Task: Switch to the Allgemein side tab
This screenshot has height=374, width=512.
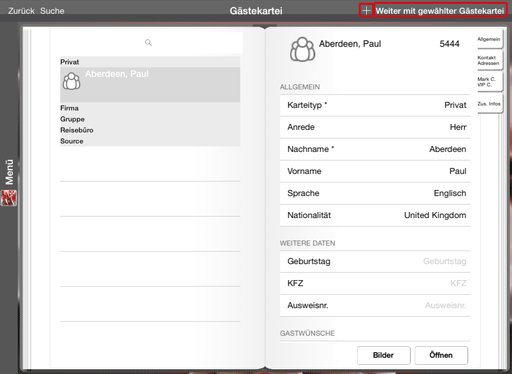Action: [489, 39]
